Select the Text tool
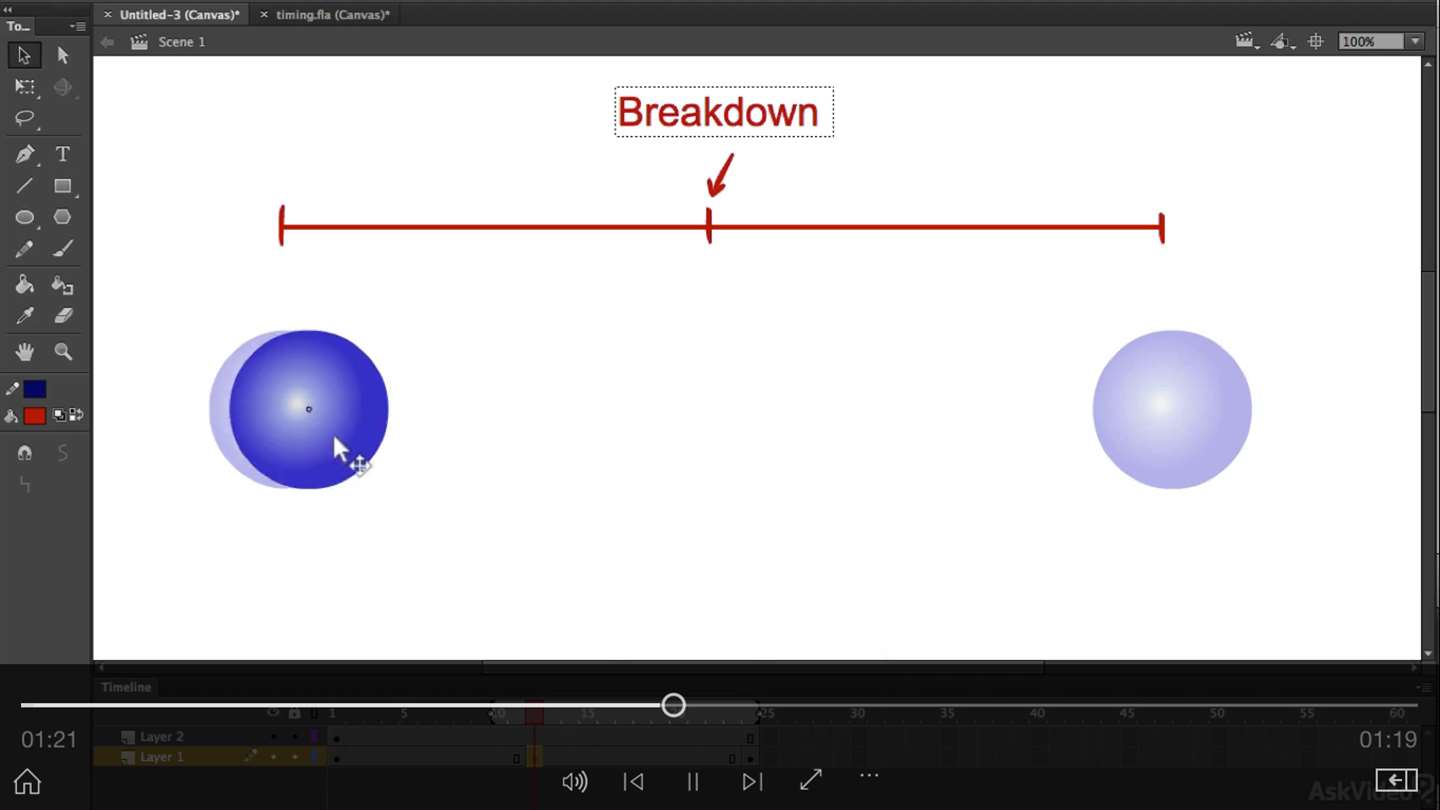The height and width of the screenshot is (810, 1440). tap(63, 154)
